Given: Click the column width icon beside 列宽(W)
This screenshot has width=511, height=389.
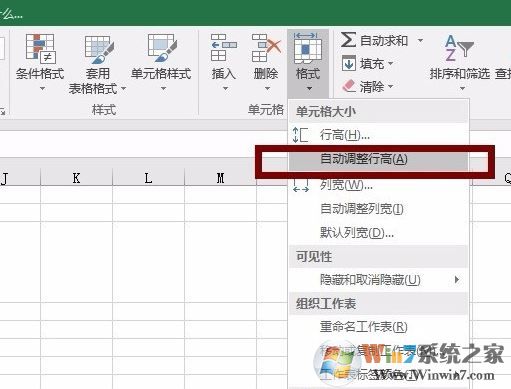Looking at the screenshot, I should click(301, 185).
